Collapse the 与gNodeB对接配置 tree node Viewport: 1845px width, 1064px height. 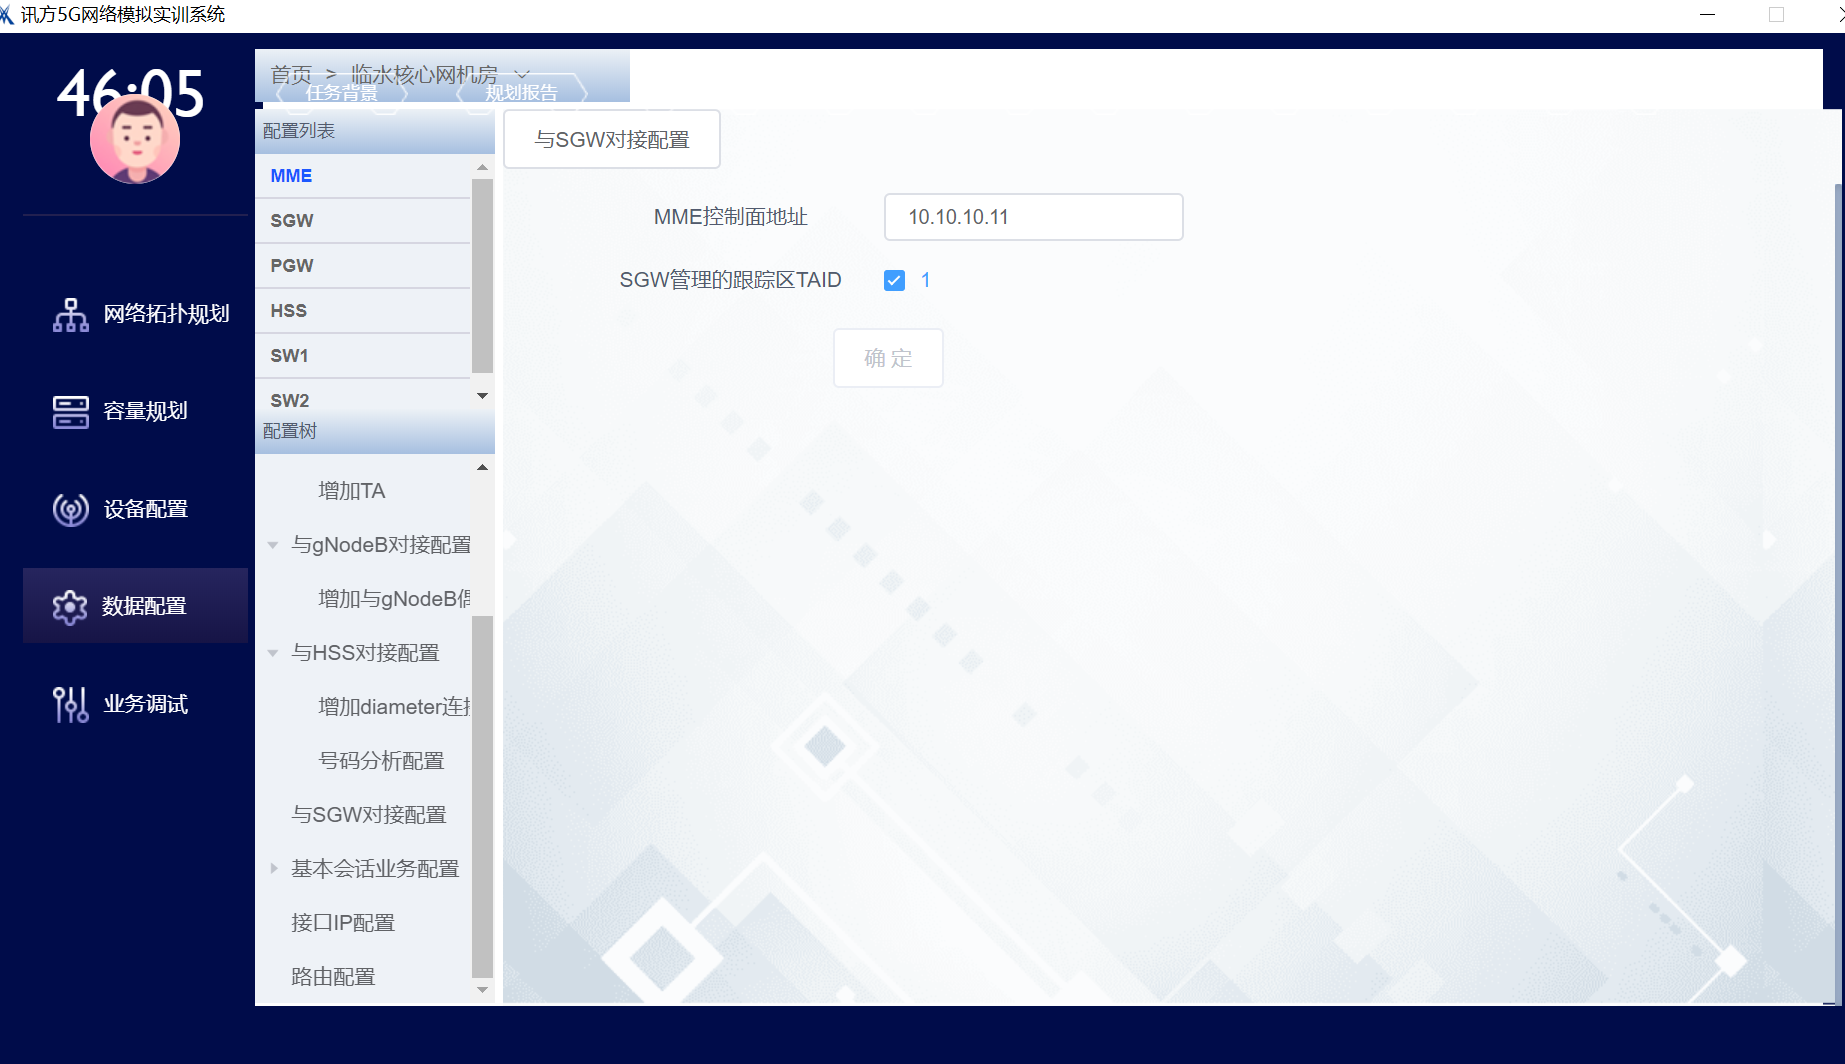tap(273, 545)
